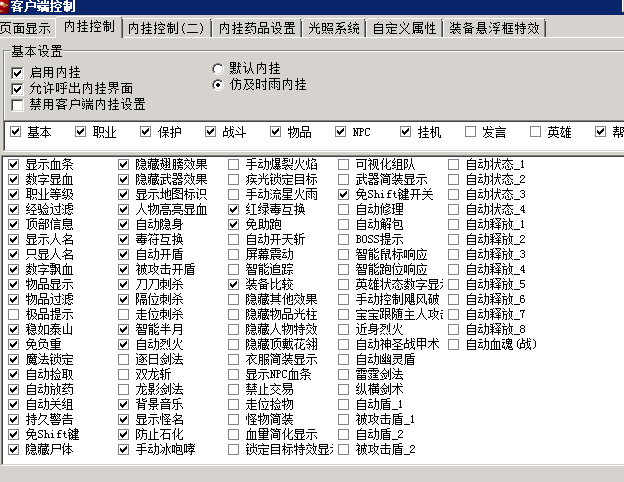Viewport: 624px width, 482px height.
Task: Toggle 稳如泰山 checkbox
Action: point(14,330)
